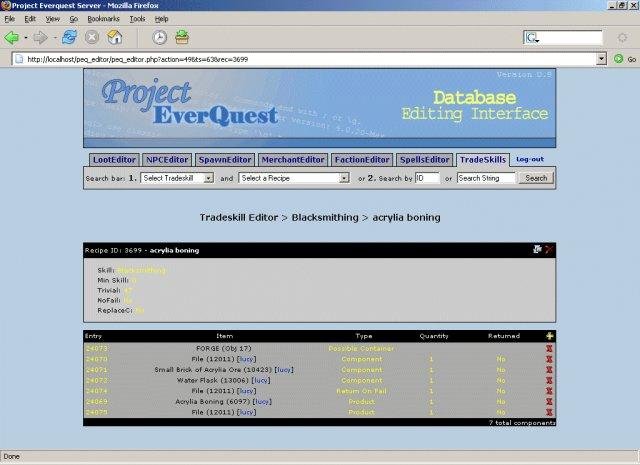The height and width of the screenshot is (465, 640).
Task: Click the browser search box field
Action: click(x=562, y=38)
